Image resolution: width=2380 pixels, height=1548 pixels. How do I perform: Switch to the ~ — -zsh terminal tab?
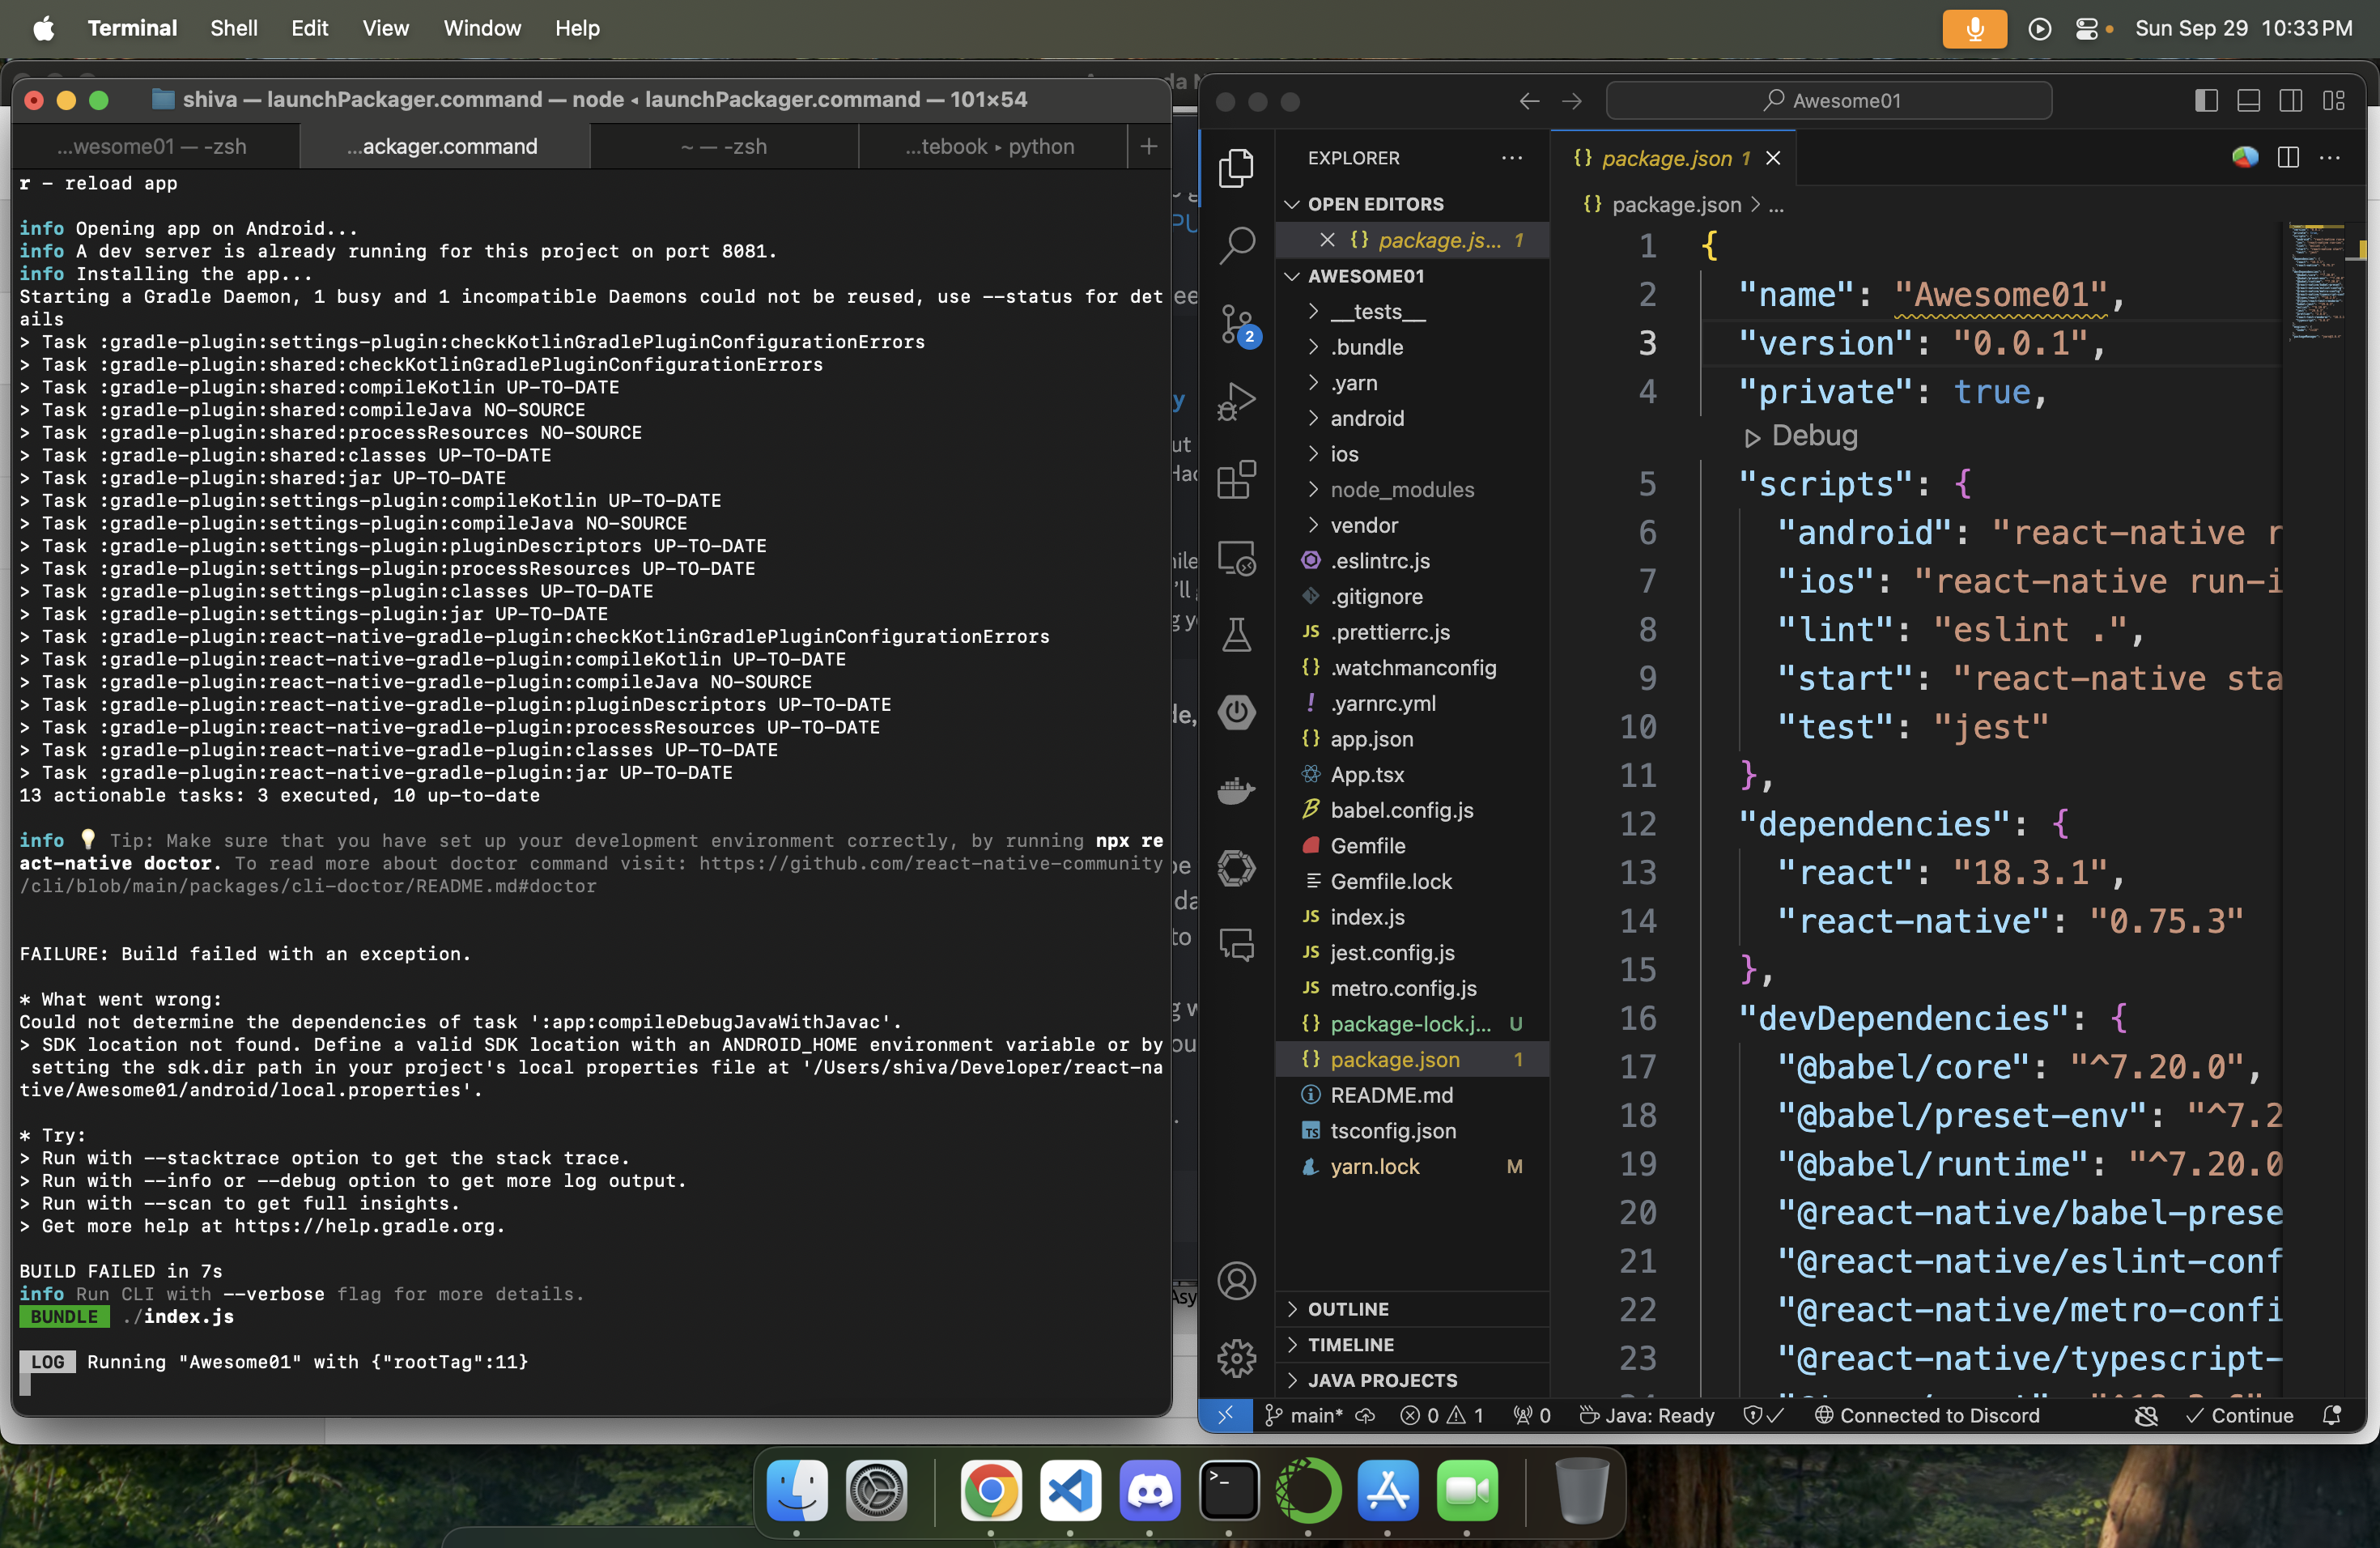click(724, 147)
